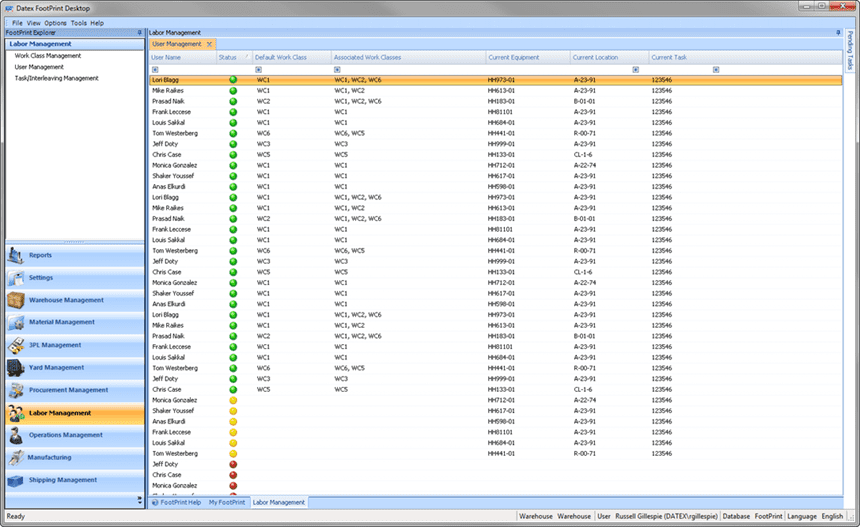
Task: Sort by Associated Work Classes column header
Action: [409, 58]
